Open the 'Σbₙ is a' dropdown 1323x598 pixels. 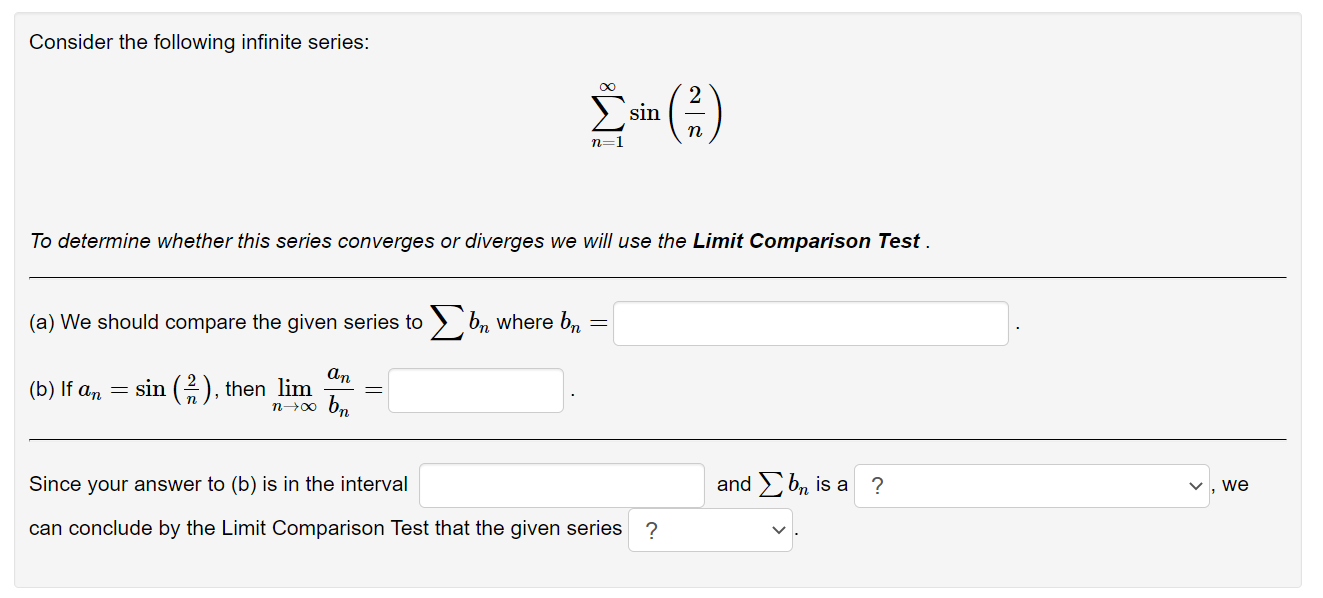1030,485
